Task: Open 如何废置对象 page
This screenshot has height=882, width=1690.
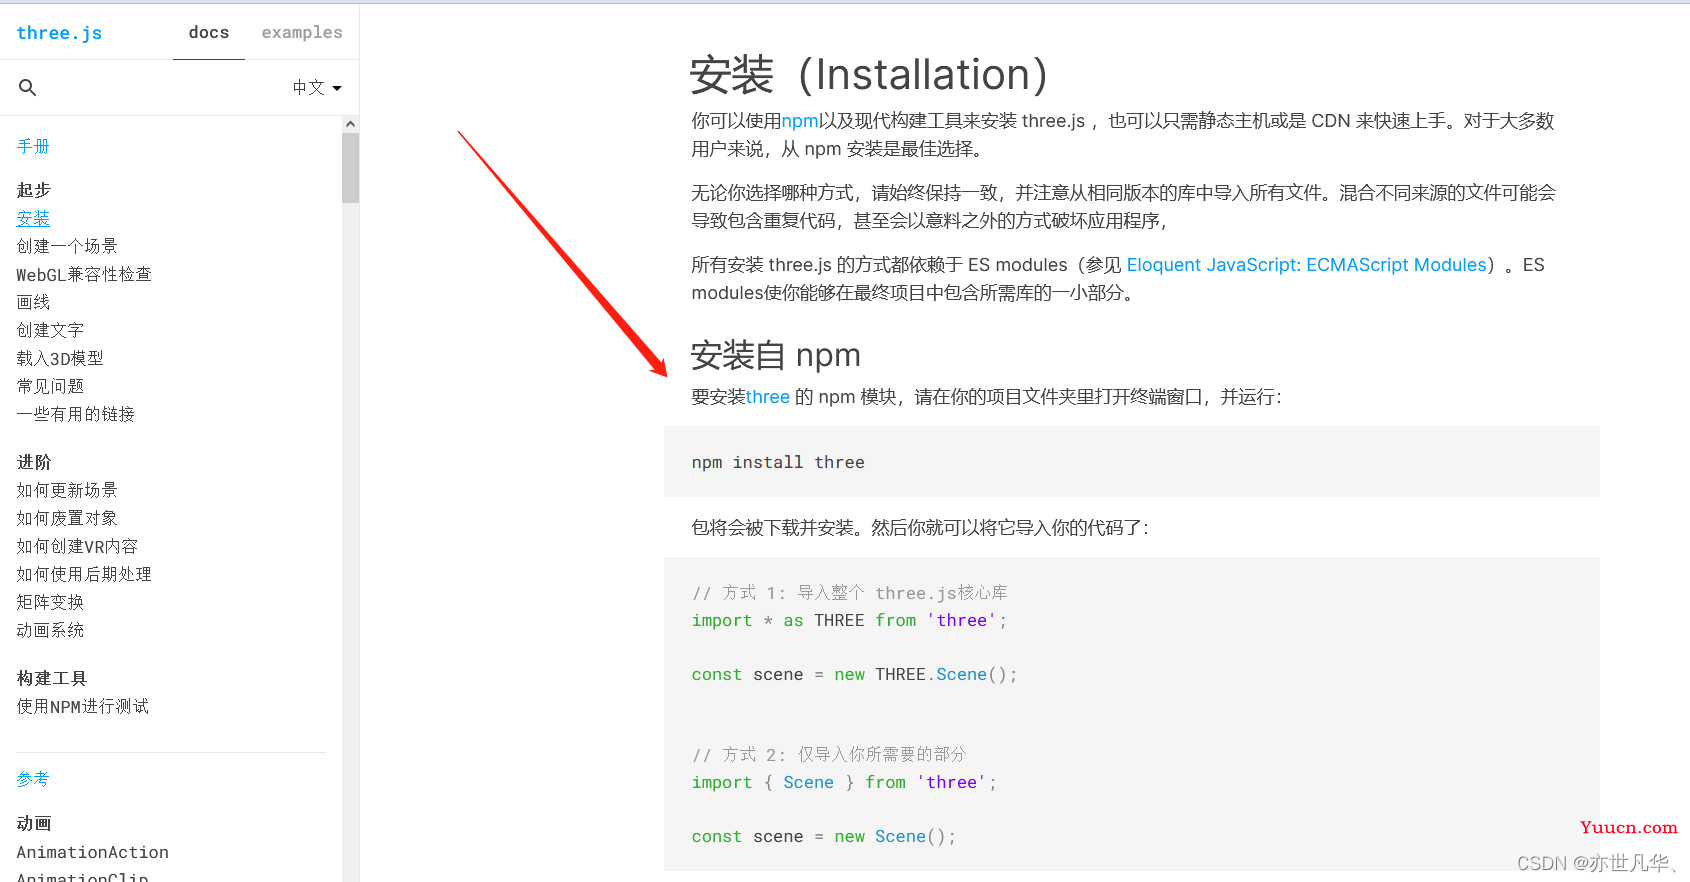Action: tap(67, 518)
